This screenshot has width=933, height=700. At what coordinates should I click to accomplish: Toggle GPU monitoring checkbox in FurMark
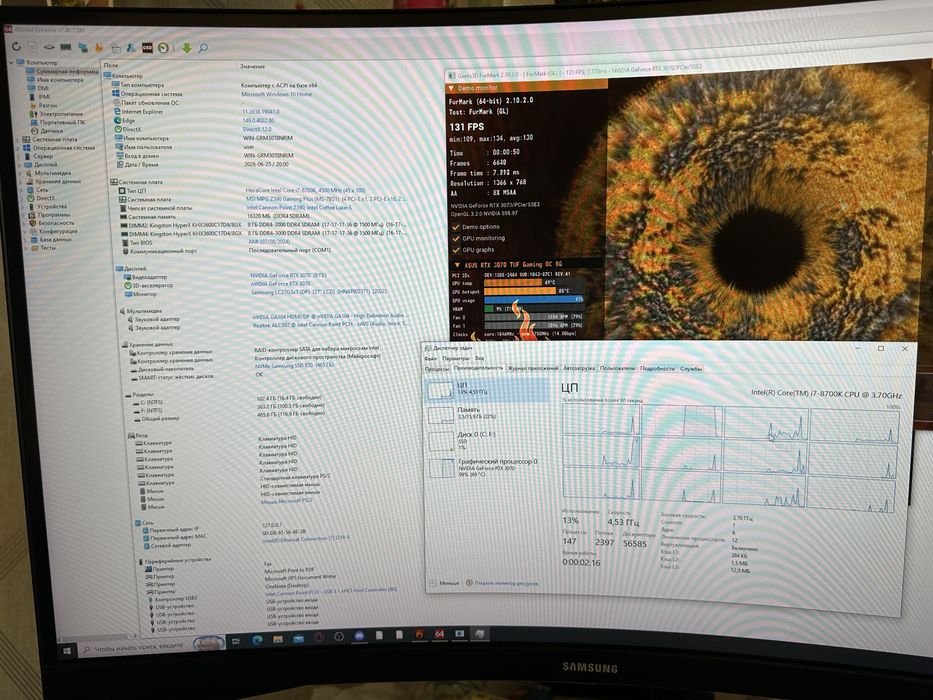tap(456, 238)
